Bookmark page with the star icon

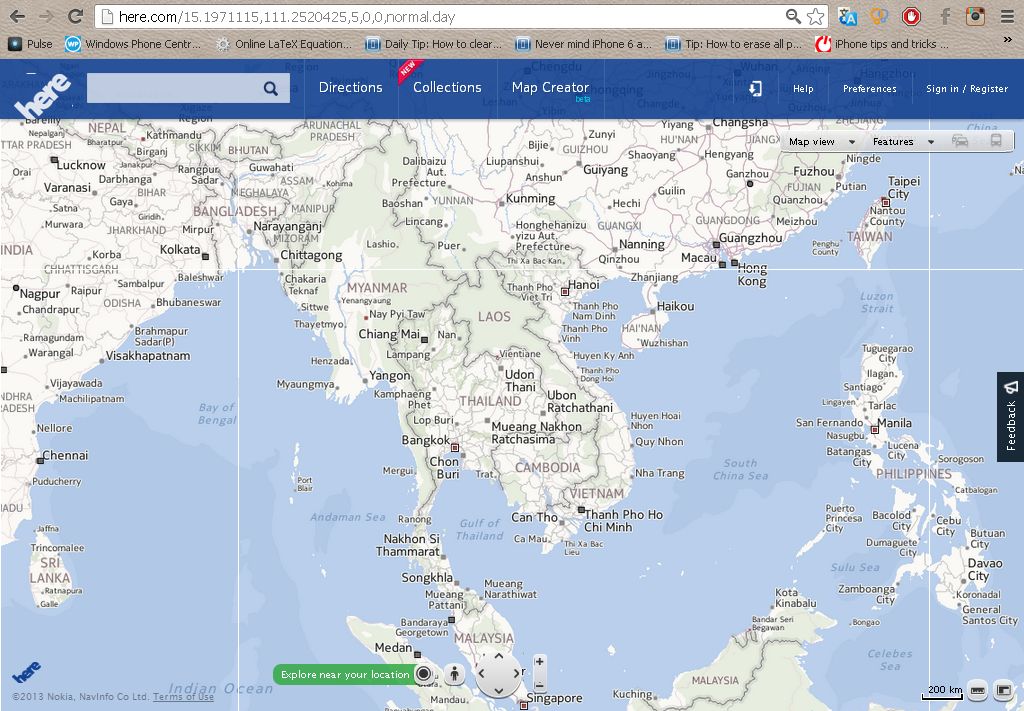click(x=815, y=16)
